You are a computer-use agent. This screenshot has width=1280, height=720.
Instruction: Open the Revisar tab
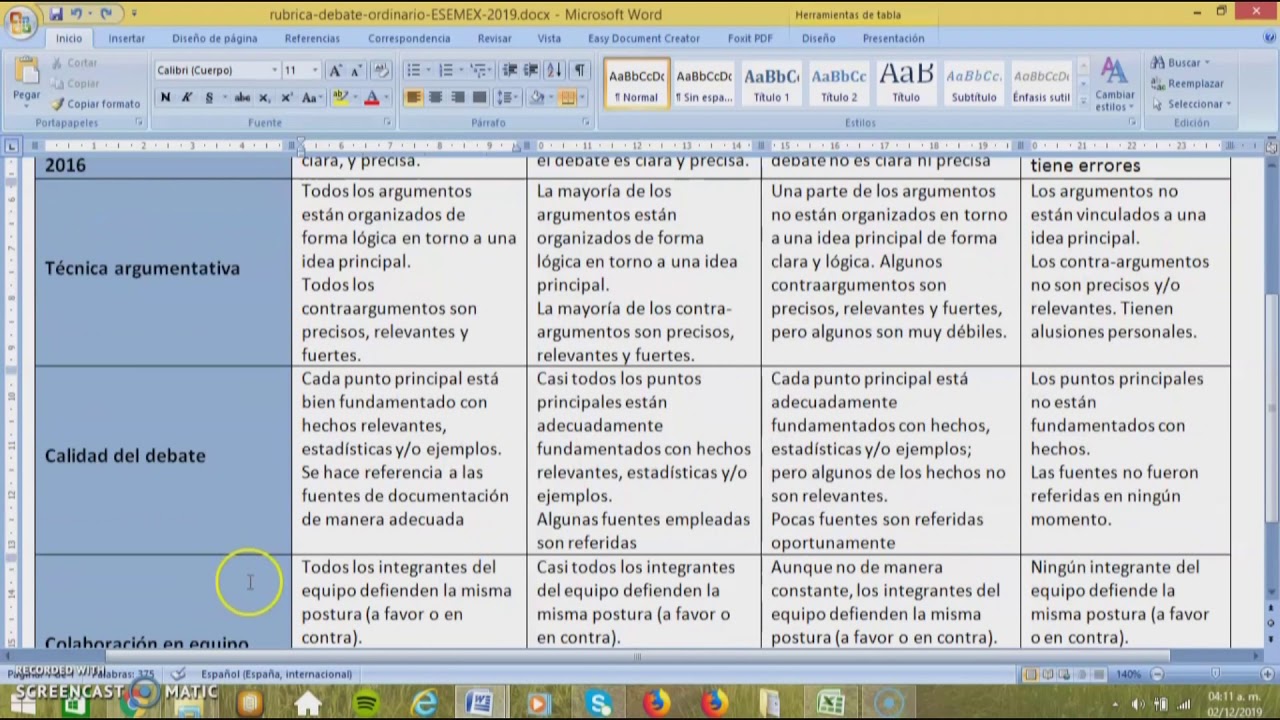(495, 38)
